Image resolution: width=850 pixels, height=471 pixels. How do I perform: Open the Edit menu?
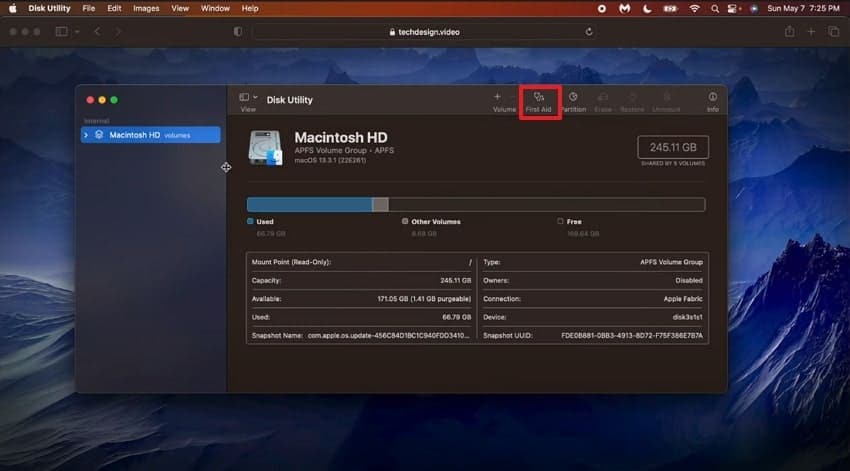(114, 8)
